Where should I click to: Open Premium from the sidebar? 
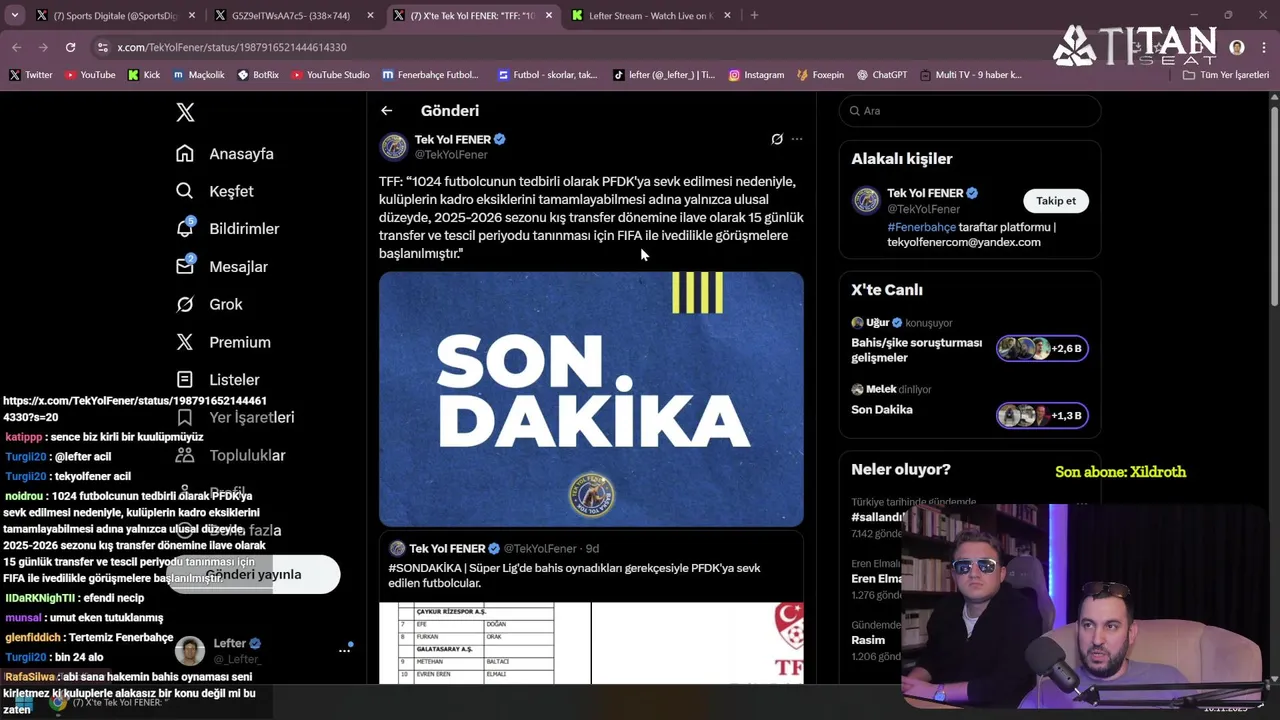pos(223,342)
